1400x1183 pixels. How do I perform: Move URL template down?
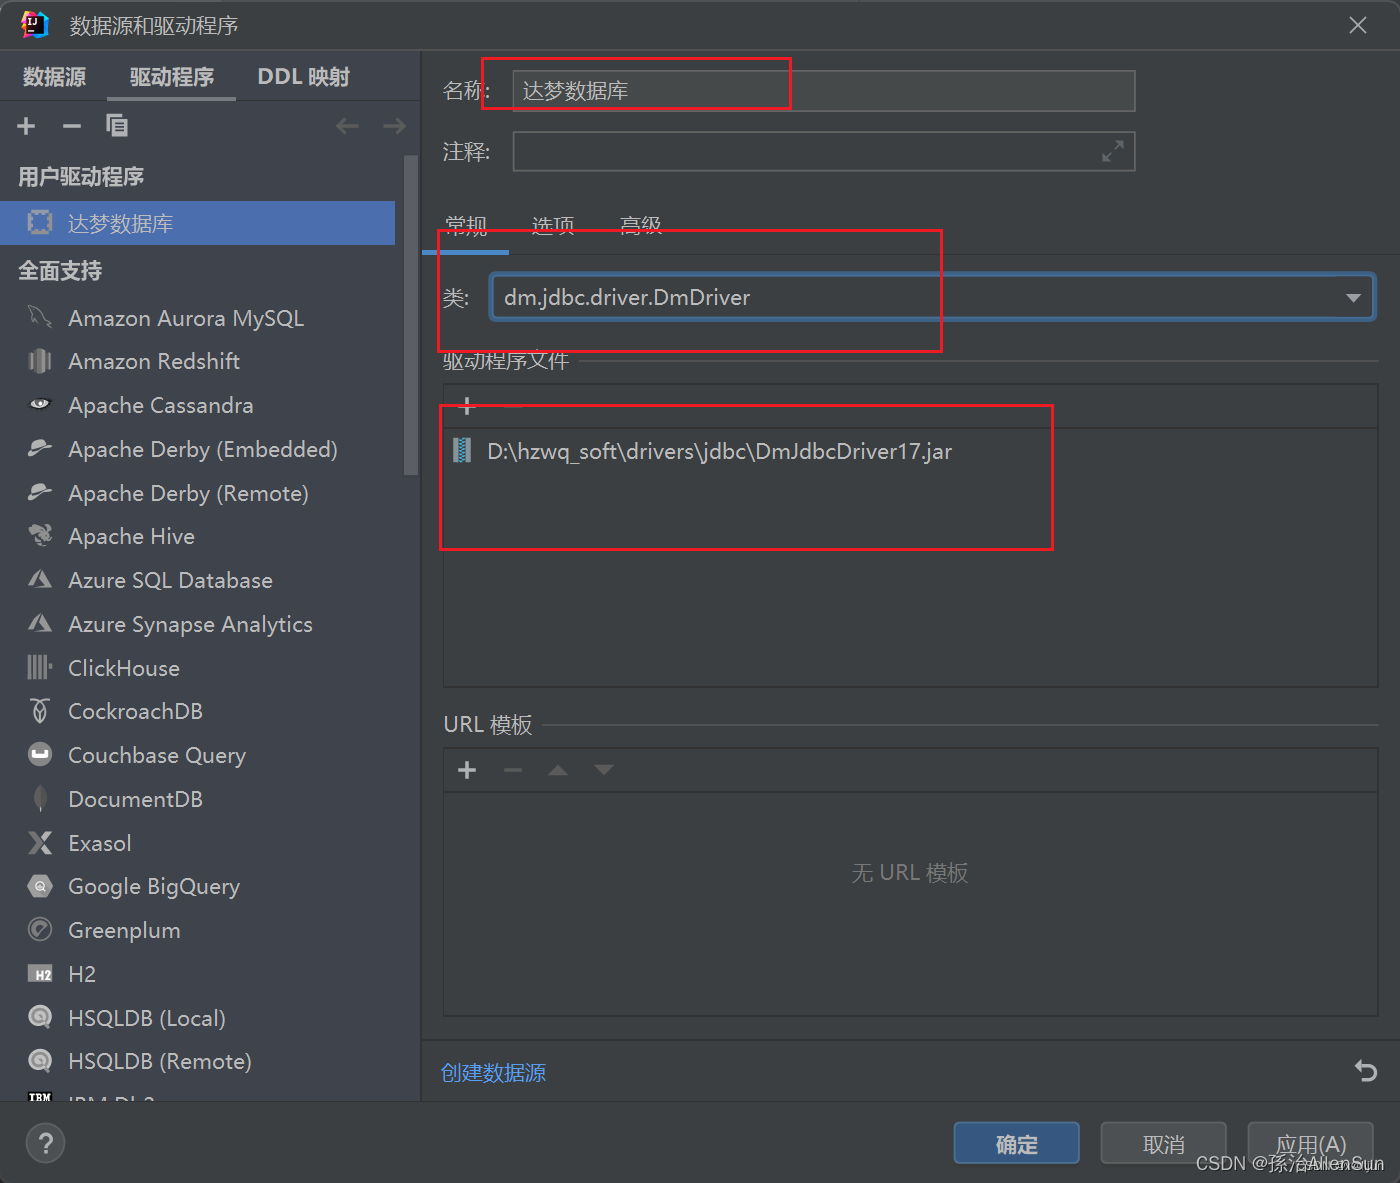click(604, 770)
